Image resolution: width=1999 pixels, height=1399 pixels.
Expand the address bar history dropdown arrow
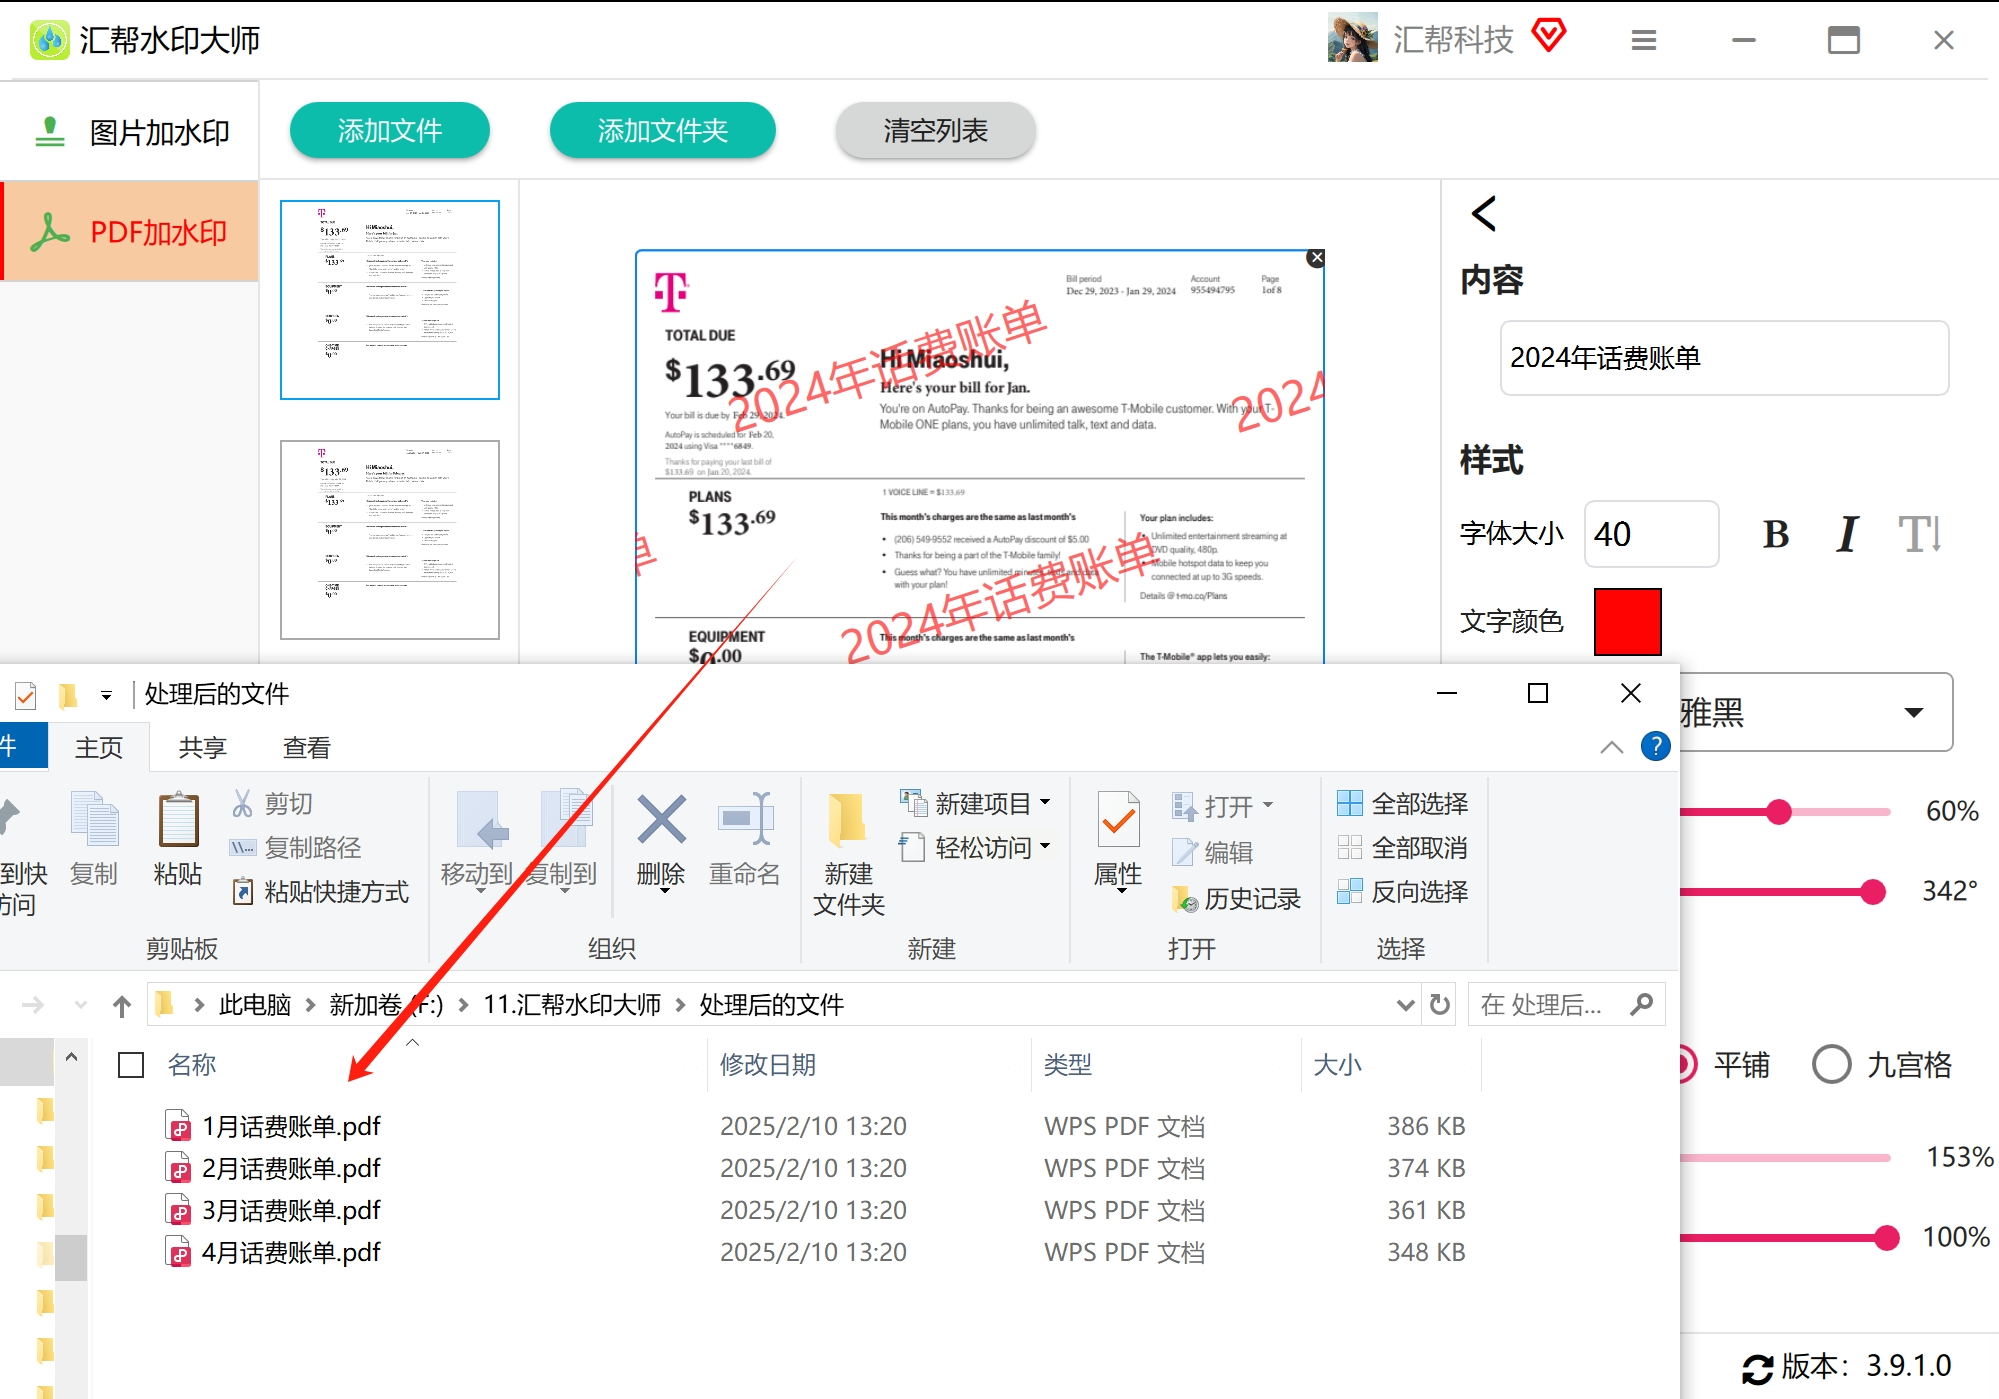pyautogui.click(x=1405, y=1005)
